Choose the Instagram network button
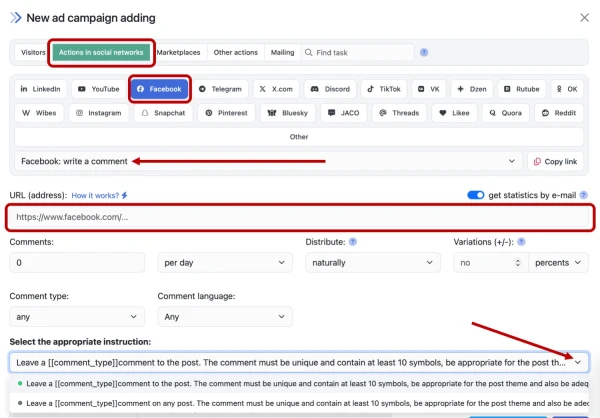The height and width of the screenshot is (418, 600). [x=98, y=113]
